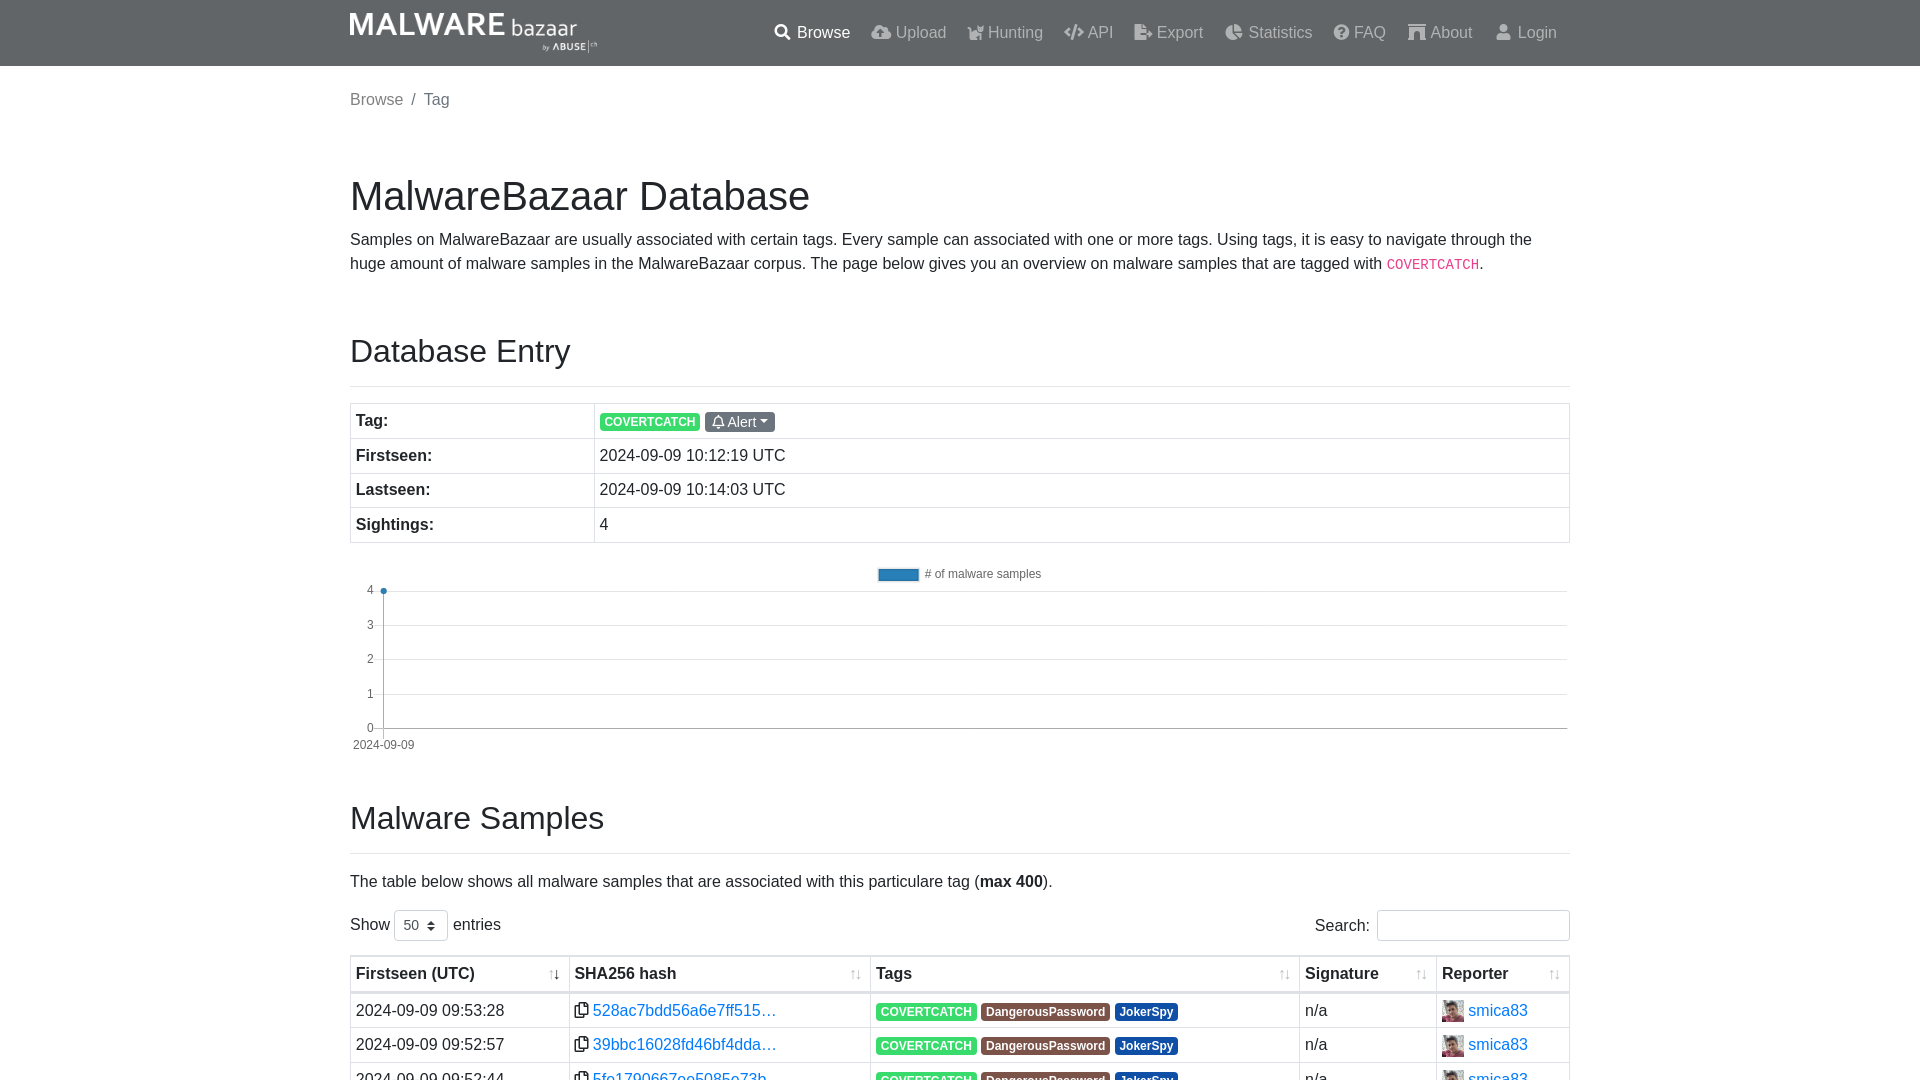Sort by SHA256 hash column
The width and height of the screenshot is (1920, 1080).
point(719,974)
